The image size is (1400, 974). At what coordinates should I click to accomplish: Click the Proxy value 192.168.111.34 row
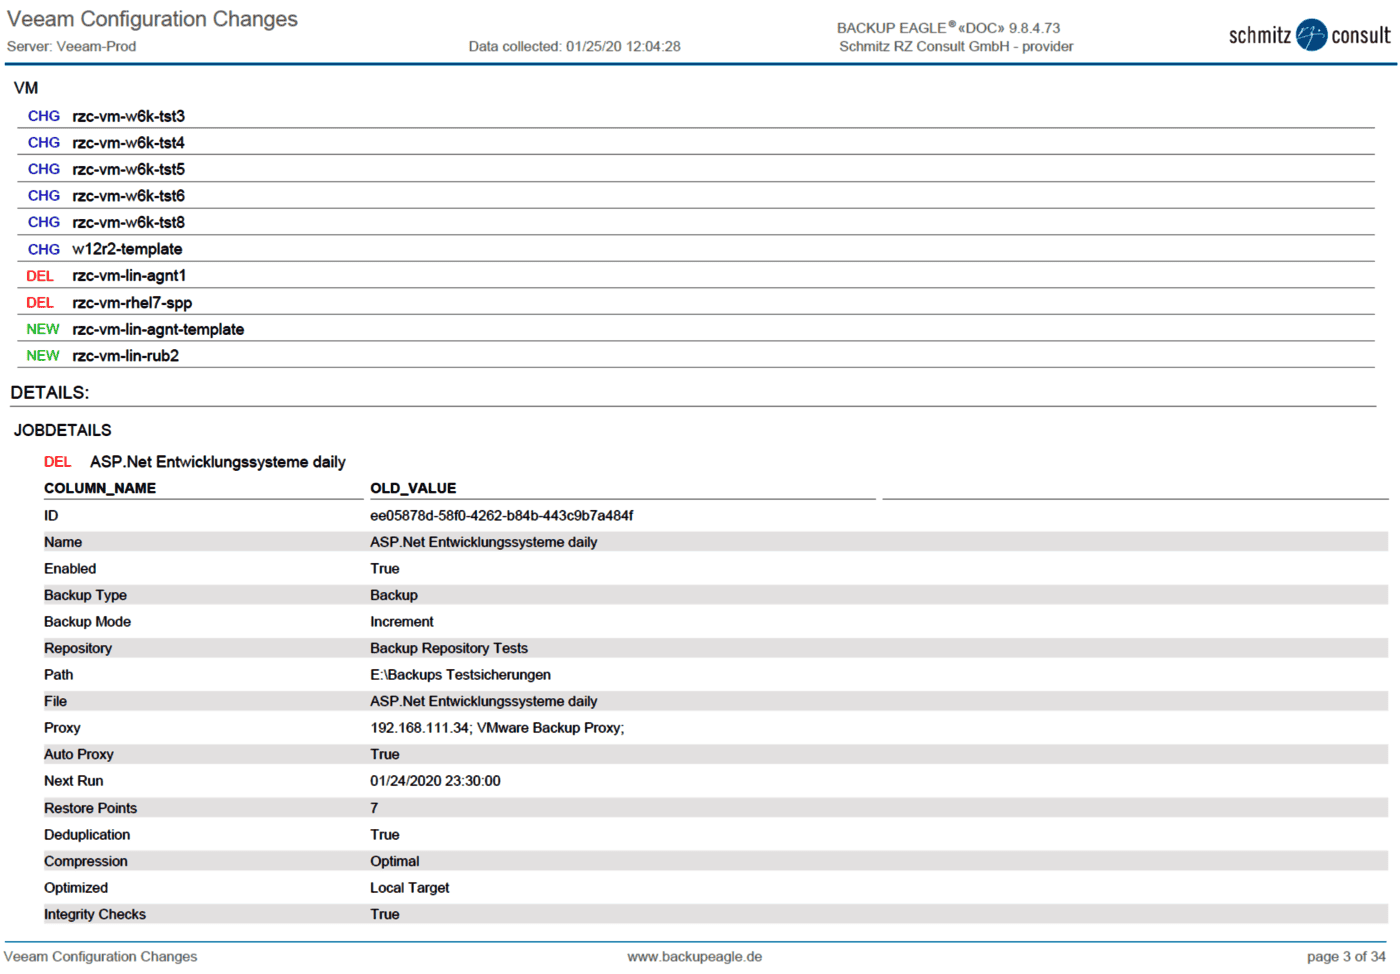click(x=497, y=728)
